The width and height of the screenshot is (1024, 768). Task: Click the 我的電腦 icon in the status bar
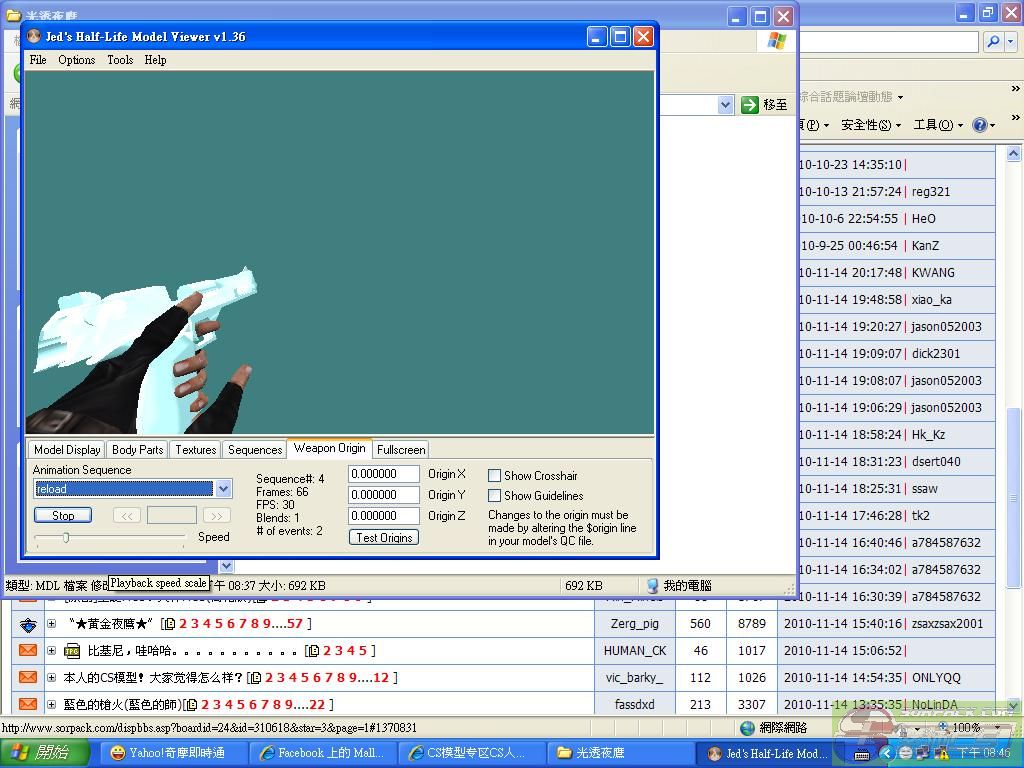coord(652,586)
